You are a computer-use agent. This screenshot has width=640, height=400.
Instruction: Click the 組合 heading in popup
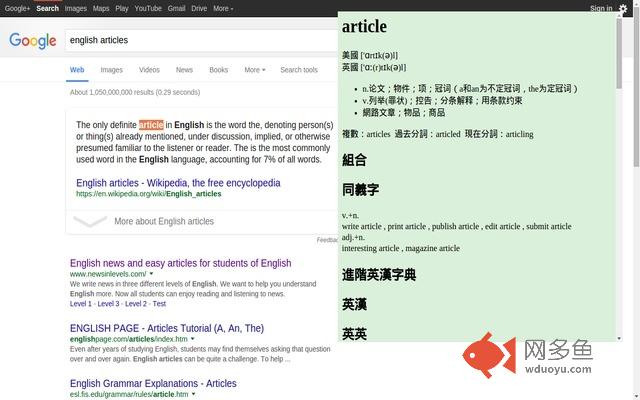(354, 160)
